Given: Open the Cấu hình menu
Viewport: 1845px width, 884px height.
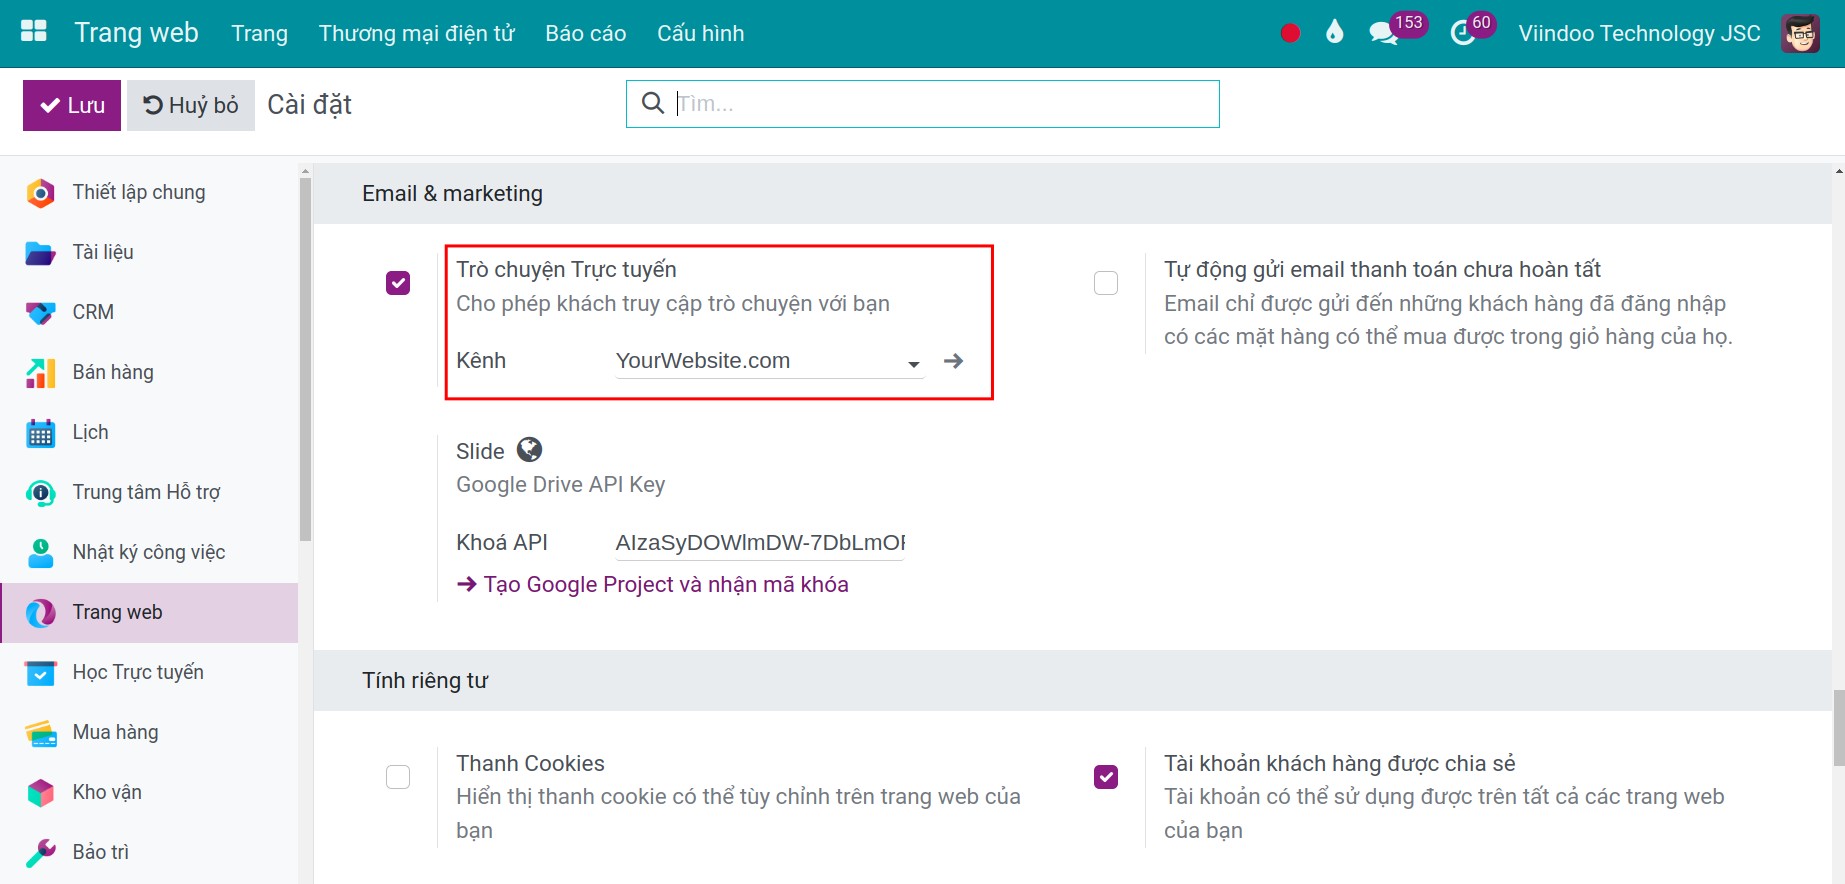Looking at the screenshot, I should coord(700,34).
